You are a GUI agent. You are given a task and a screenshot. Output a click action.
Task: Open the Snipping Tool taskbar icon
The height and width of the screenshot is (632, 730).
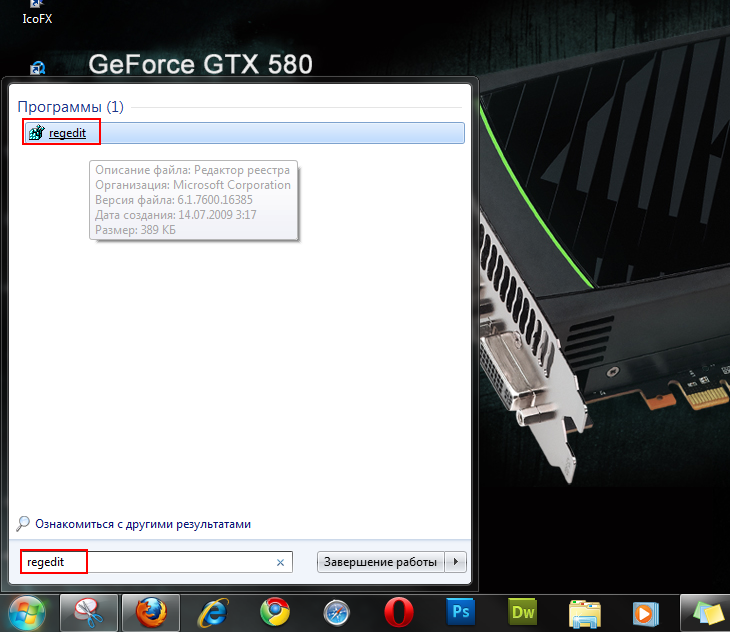point(88,613)
